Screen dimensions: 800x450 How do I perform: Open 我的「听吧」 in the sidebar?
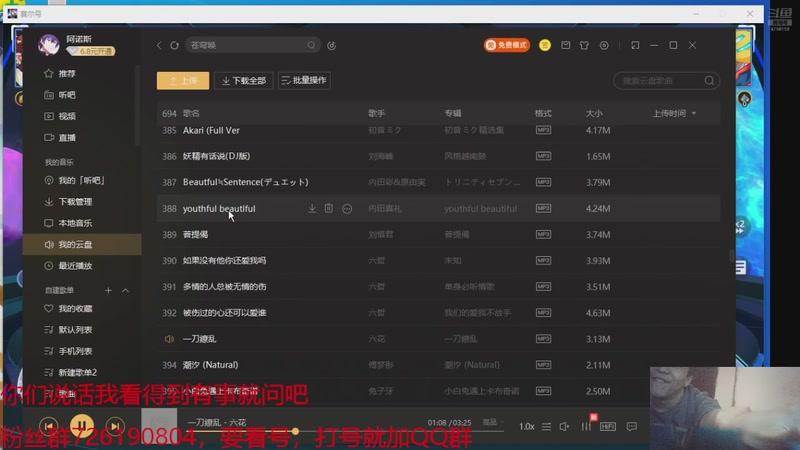click(82, 181)
